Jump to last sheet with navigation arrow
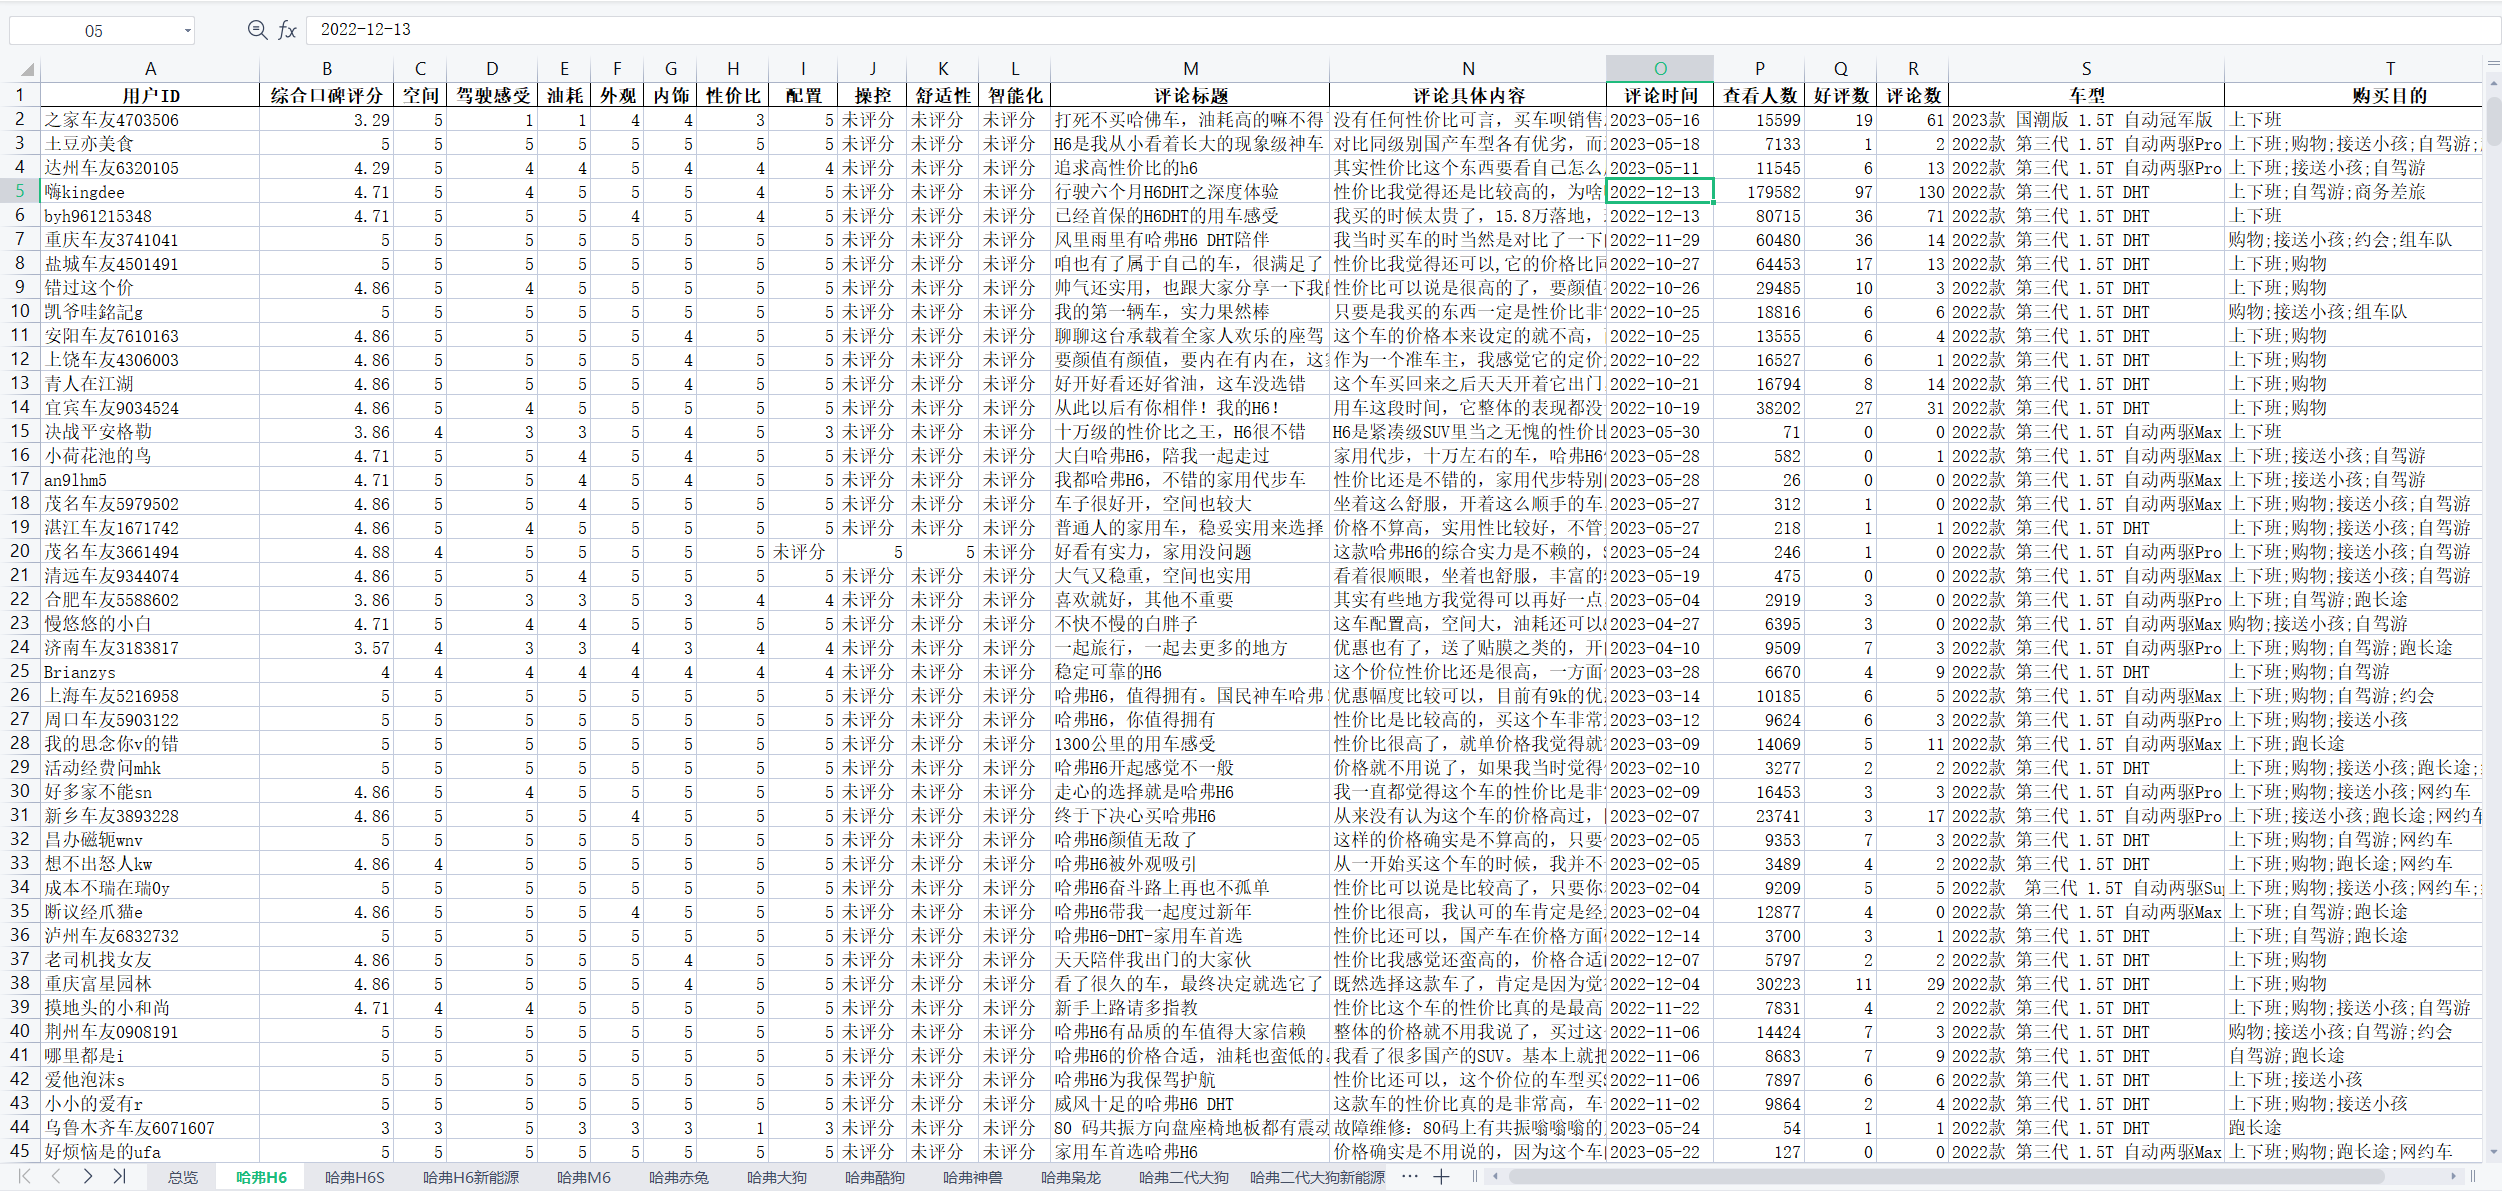The width and height of the screenshot is (2502, 1191). [120, 1177]
